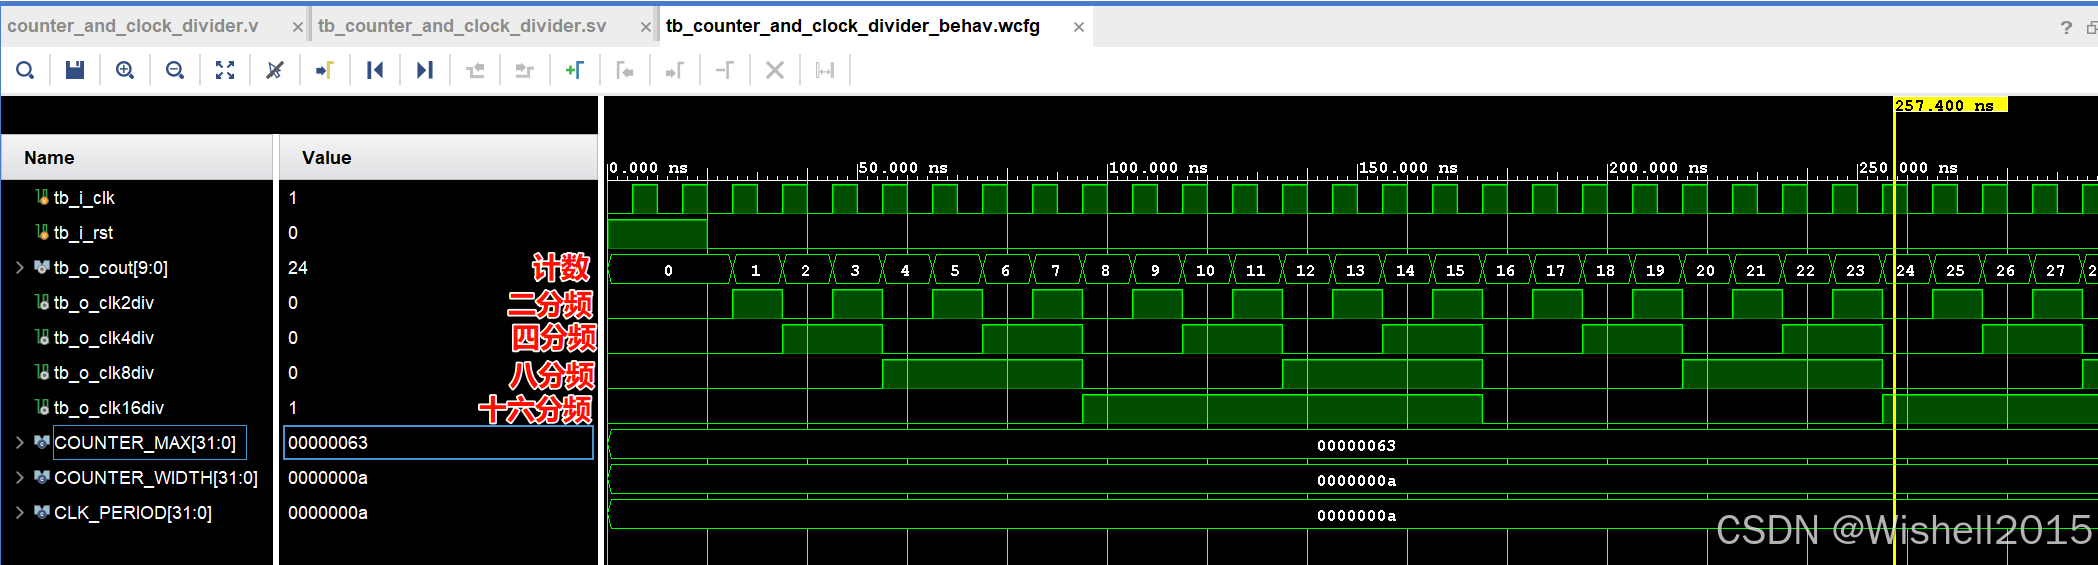Viewport: 2098px width, 565px height.
Task: Open help with the question mark icon
Action: pyautogui.click(x=2066, y=27)
